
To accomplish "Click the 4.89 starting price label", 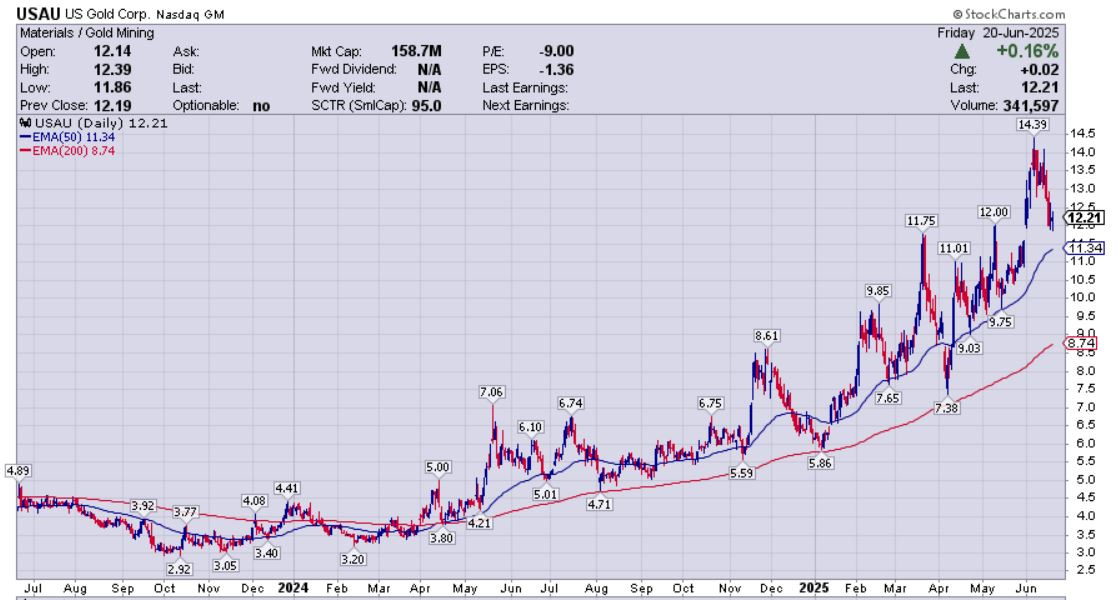I will [x=18, y=471].
